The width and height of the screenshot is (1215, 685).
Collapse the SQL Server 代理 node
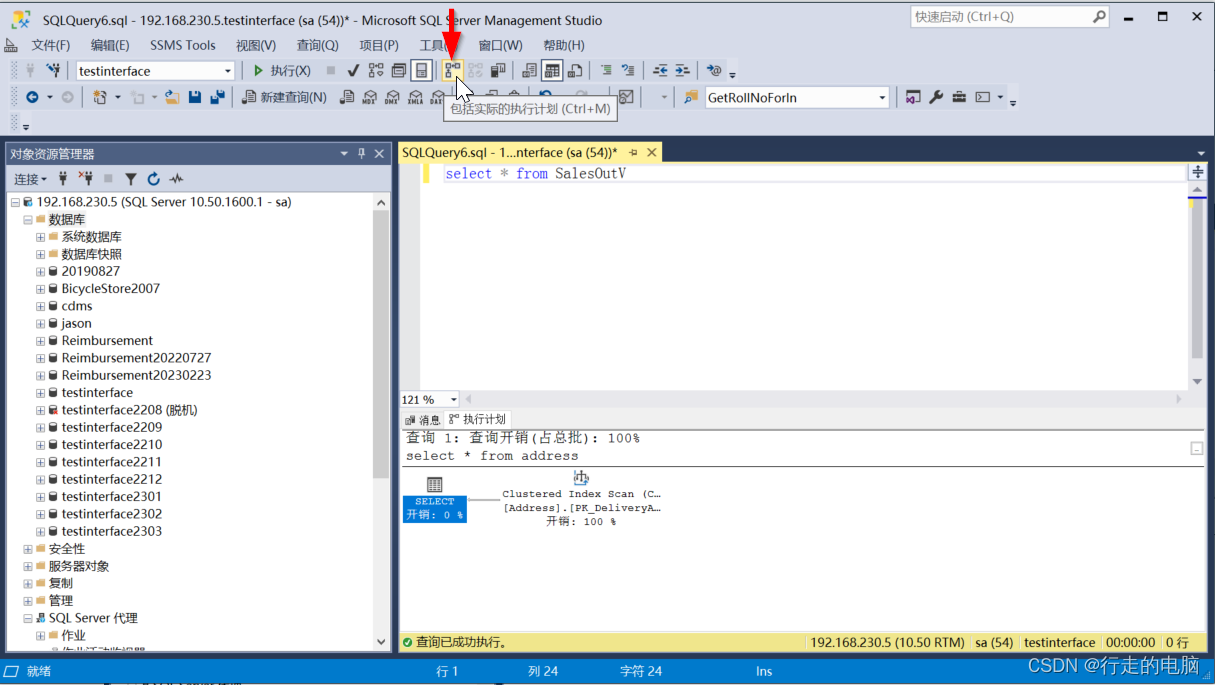(x=28, y=618)
